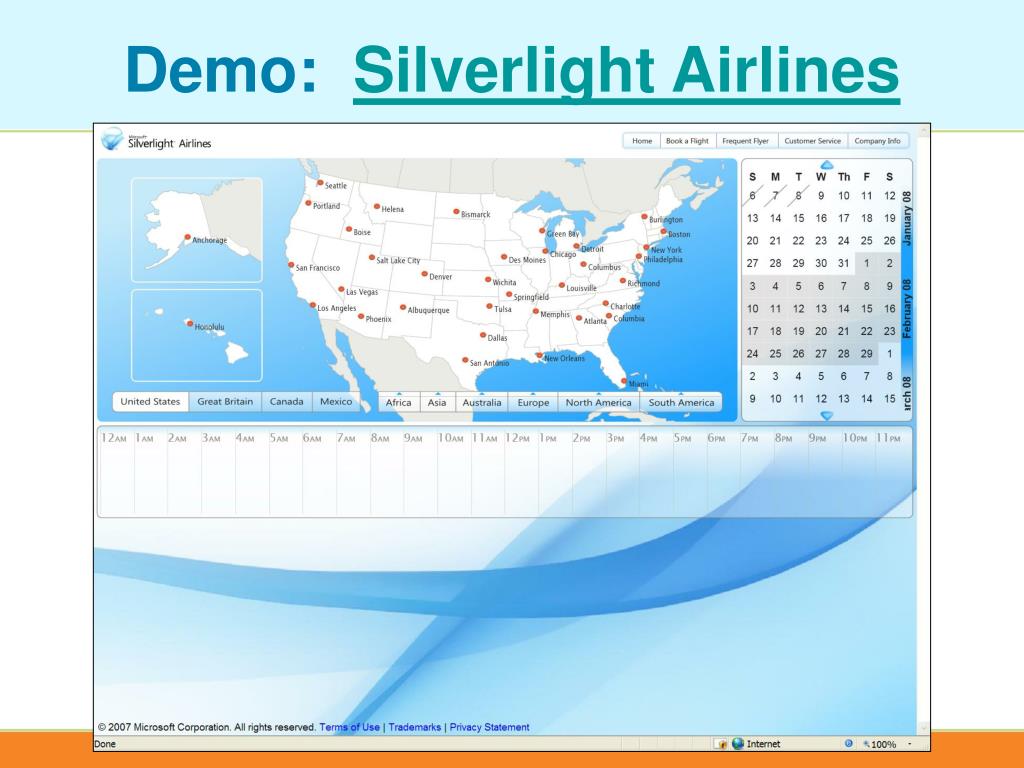Choose the Salt Lake City marker
The image size is (1024, 768).
pos(372,258)
